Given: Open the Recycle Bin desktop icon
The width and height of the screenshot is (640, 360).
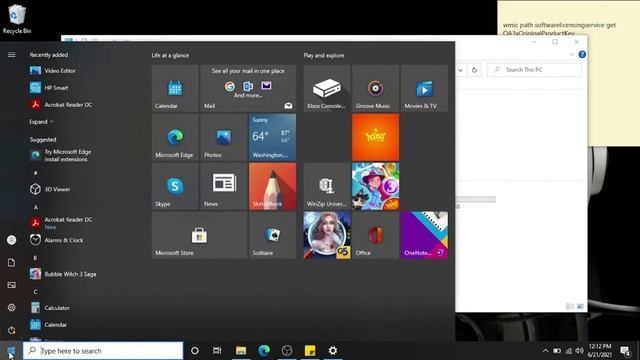Looking at the screenshot, I should pos(17,19).
